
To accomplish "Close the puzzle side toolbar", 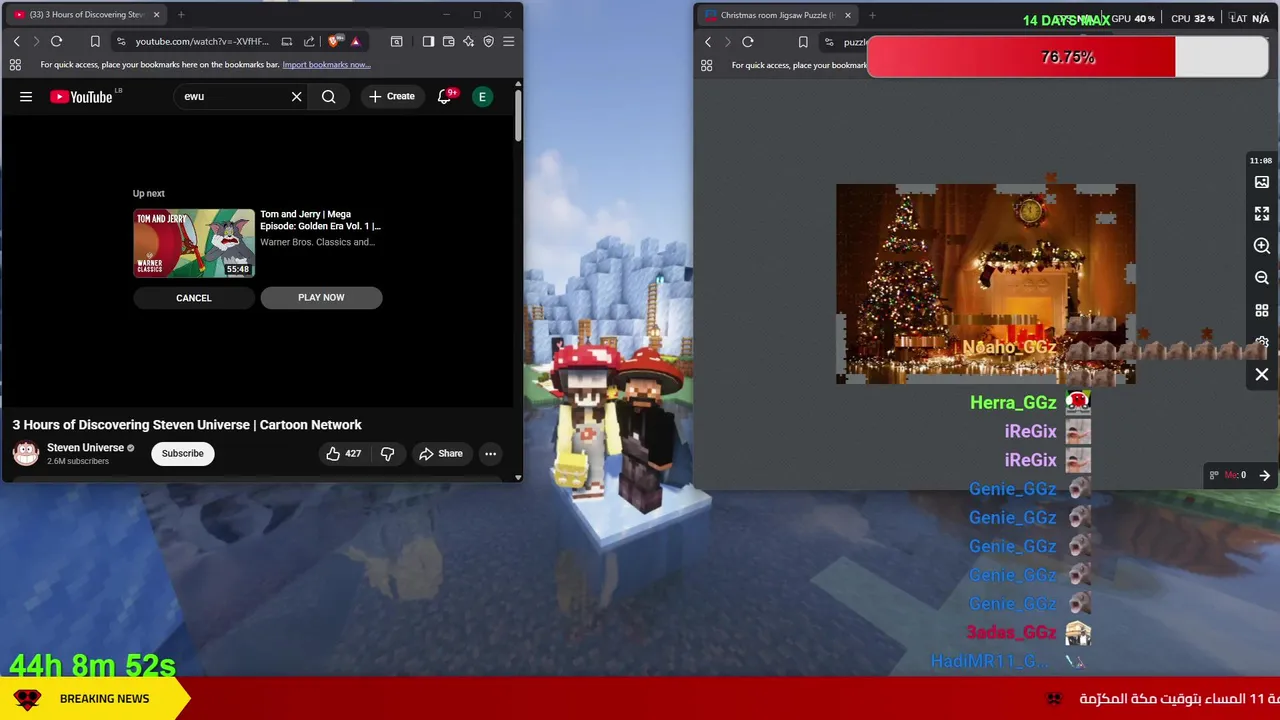I will point(1262,374).
